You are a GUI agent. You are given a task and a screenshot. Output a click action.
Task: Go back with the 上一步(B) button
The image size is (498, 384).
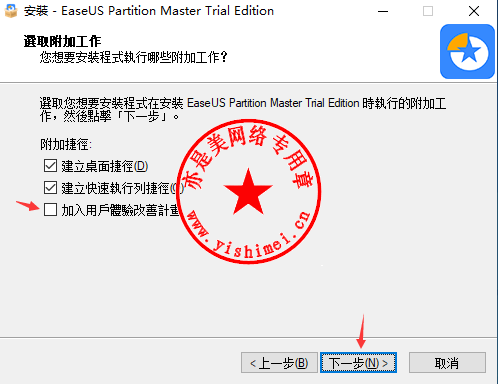pos(279,363)
